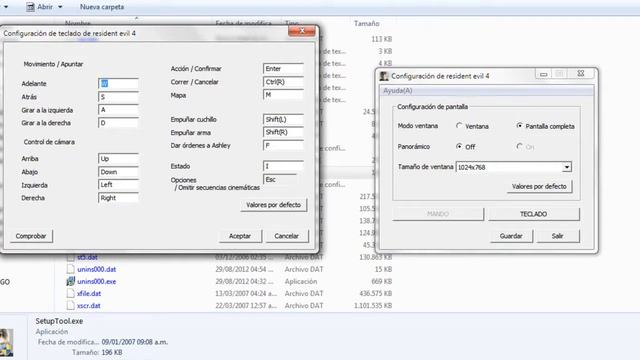
Task: Select the unins000.exe file
Action: coord(96,281)
